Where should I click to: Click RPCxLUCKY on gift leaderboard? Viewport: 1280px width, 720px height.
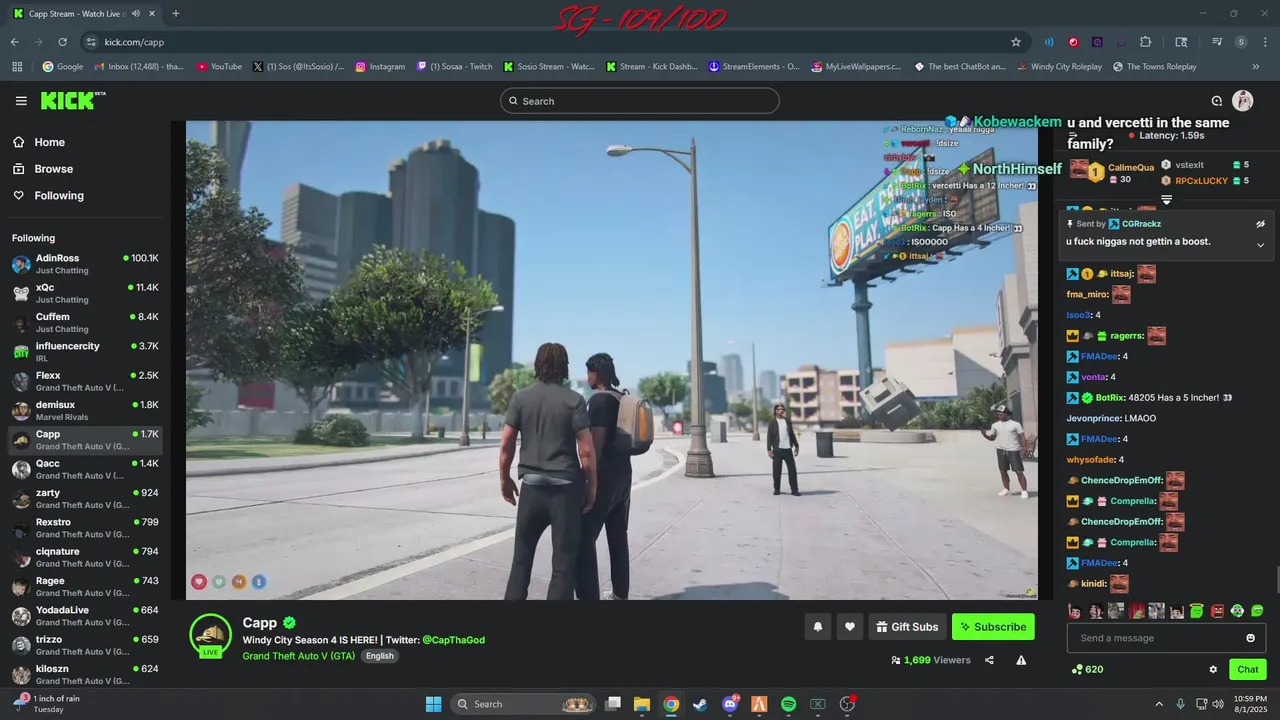[x=1199, y=180]
